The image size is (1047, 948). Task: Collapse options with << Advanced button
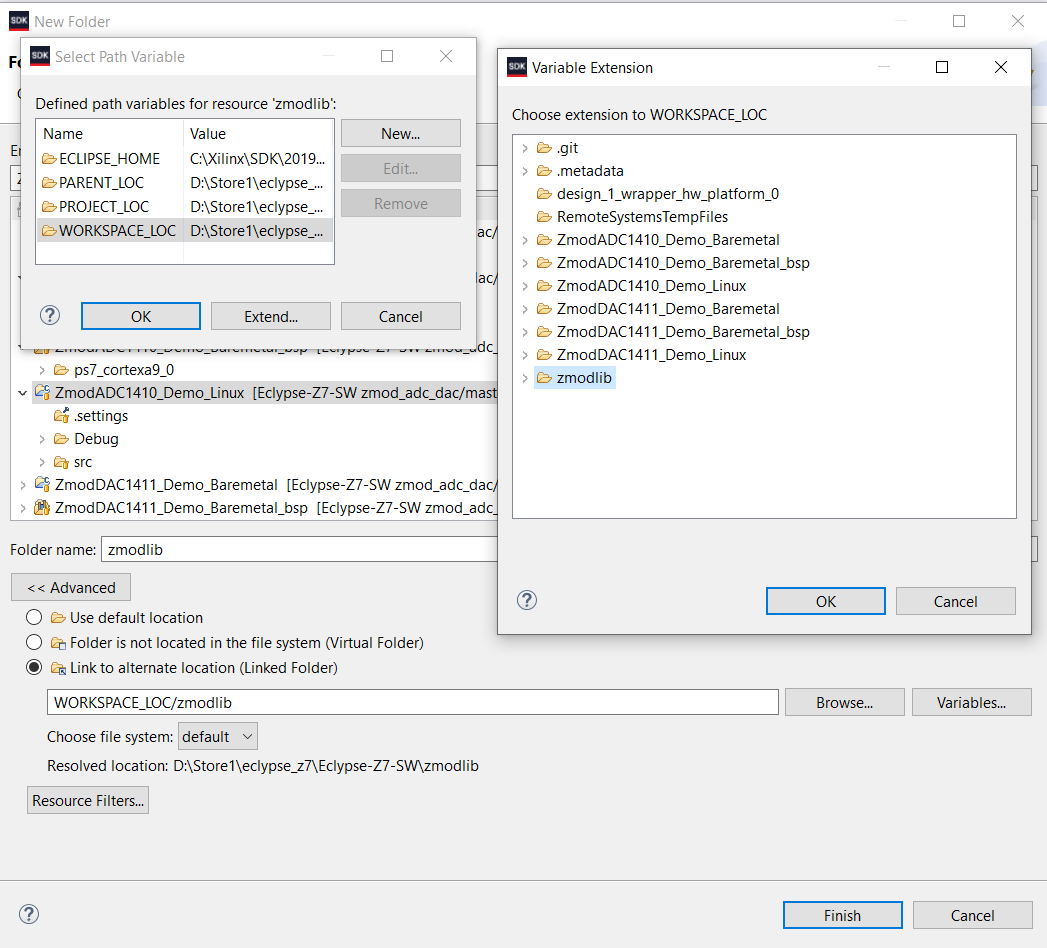point(71,587)
